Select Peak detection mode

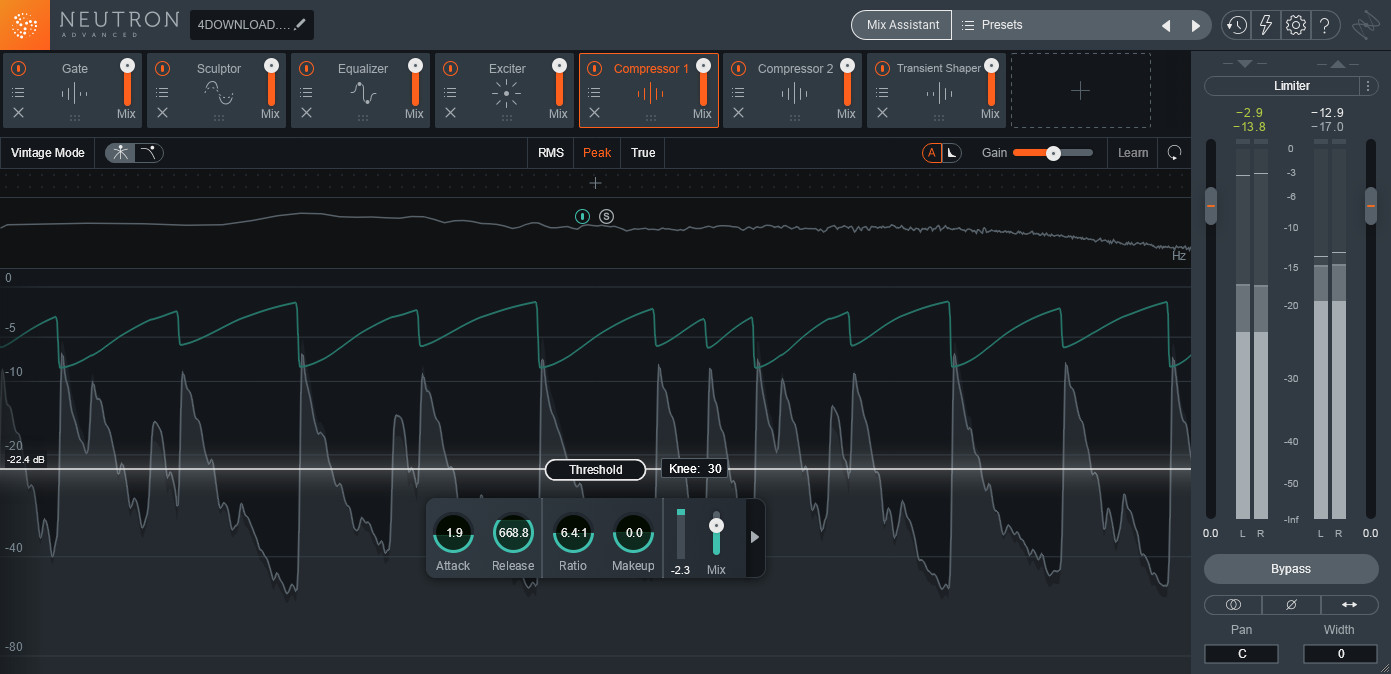(x=597, y=153)
